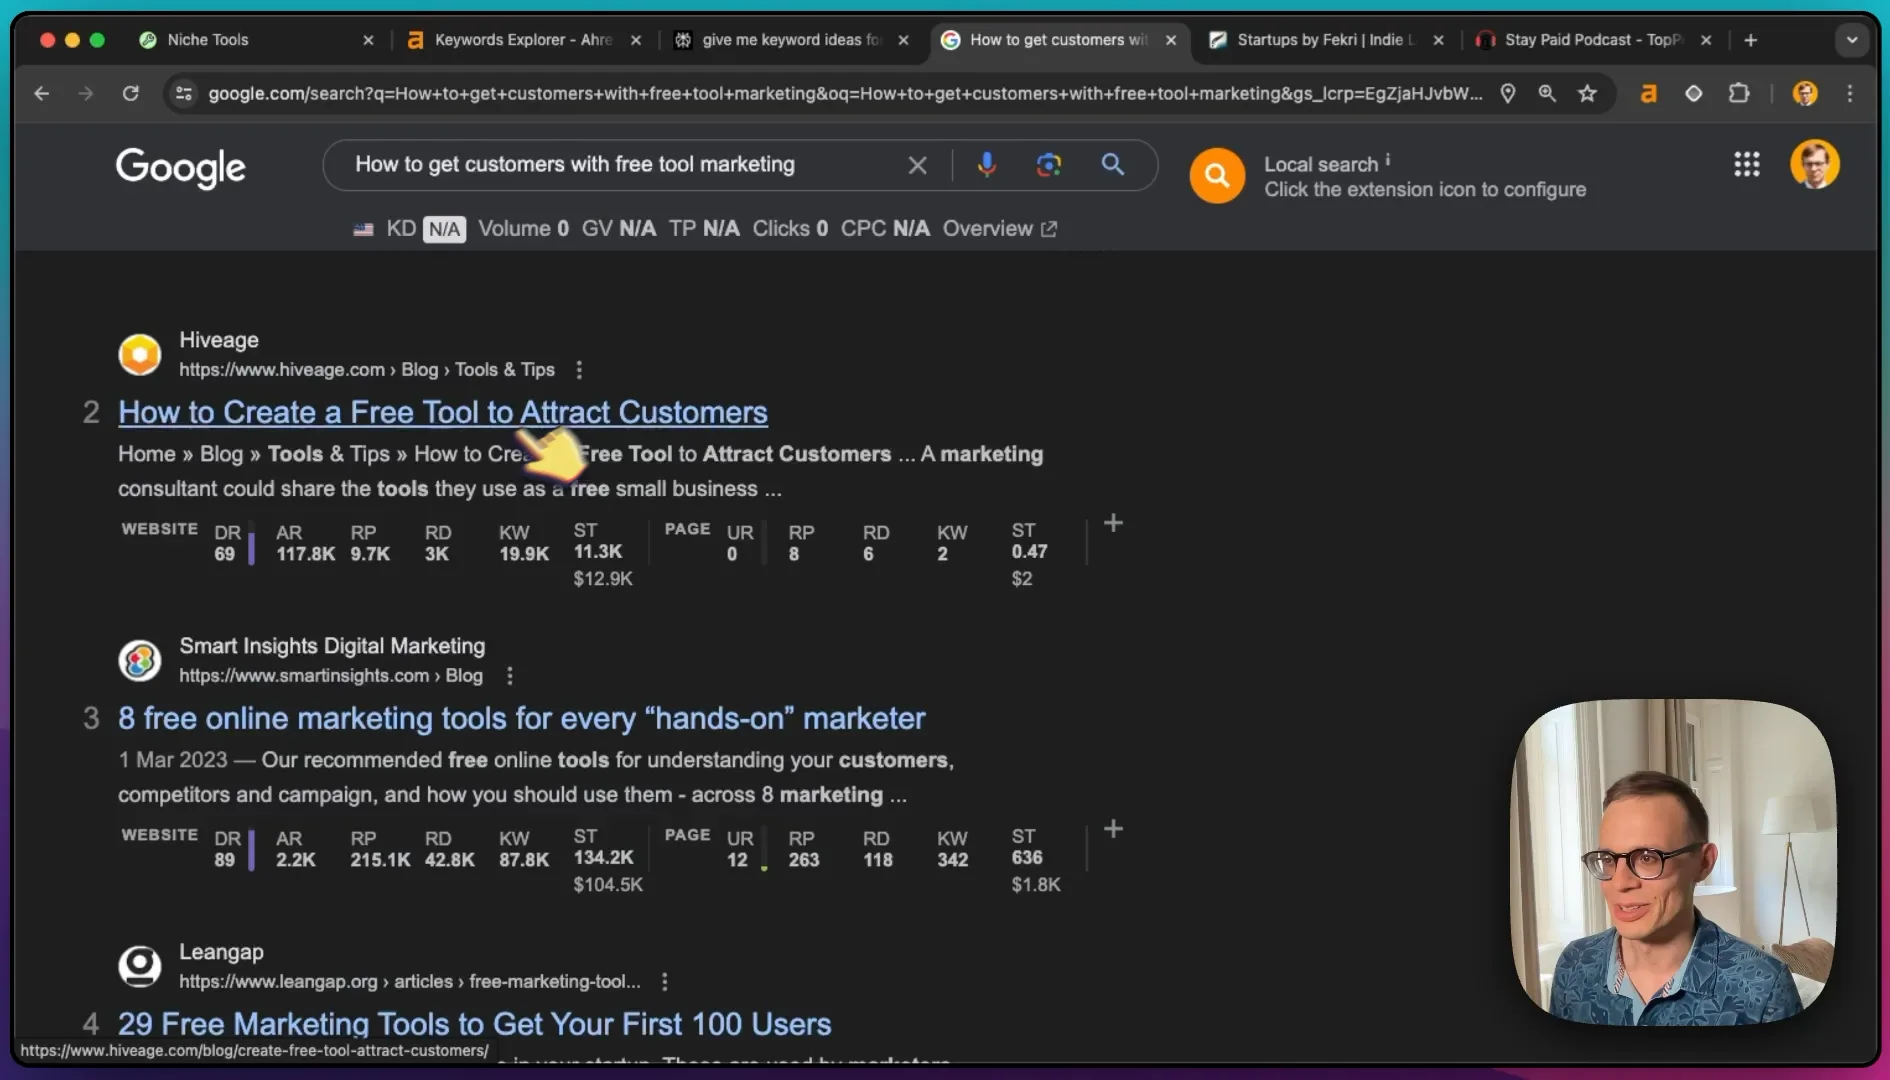
Task: Open more options for the Leangap result
Action: tap(664, 982)
